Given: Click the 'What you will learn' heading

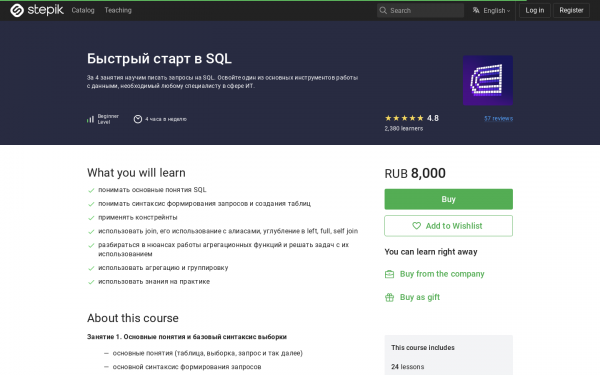Looking at the screenshot, I should click(x=136, y=173).
